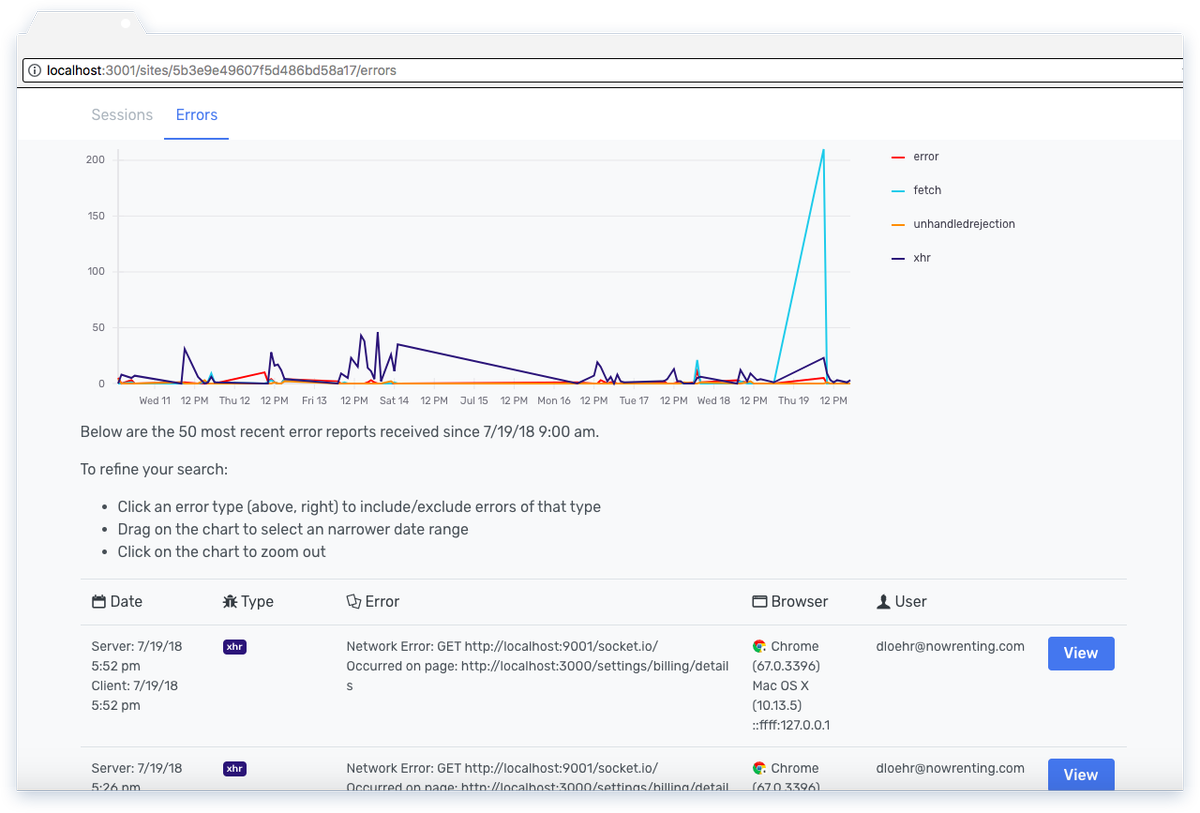The width and height of the screenshot is (1200, 813).
Task: Click the site info icon in the address bar
Action: point(34,71)
